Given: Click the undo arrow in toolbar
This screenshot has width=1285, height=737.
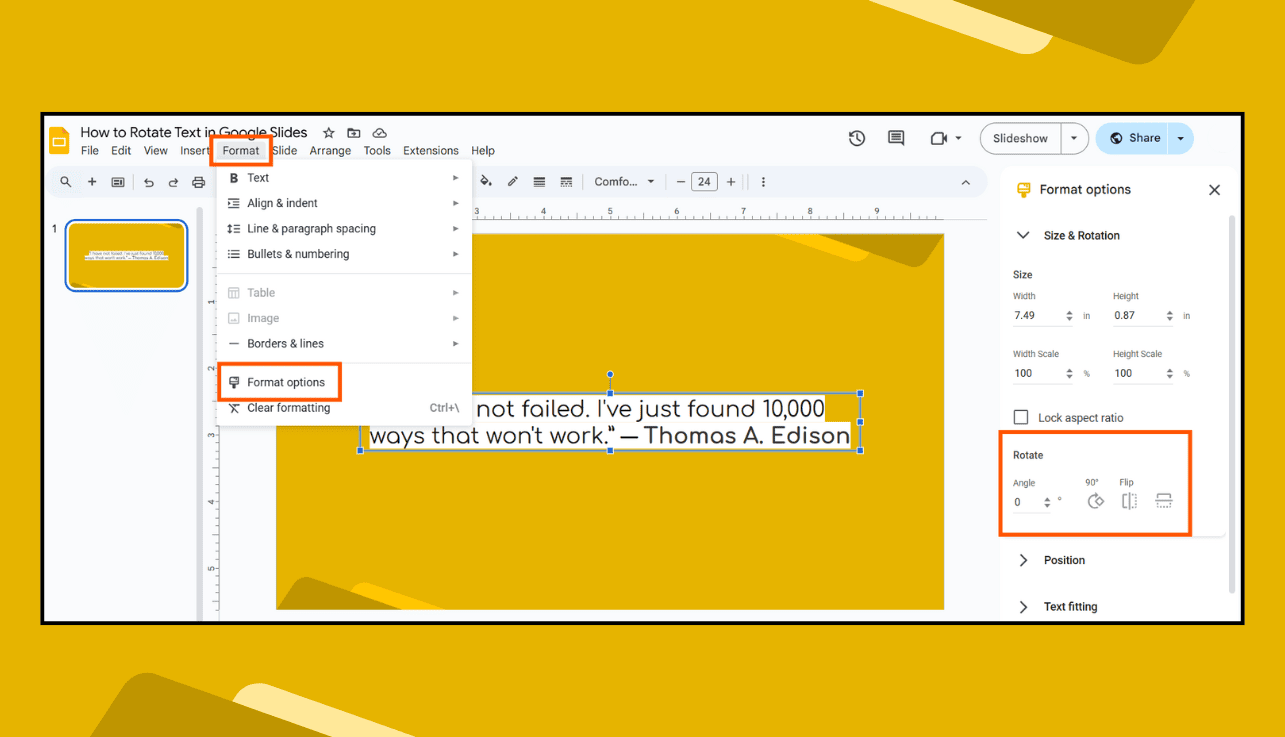Looking at the screenshot, I should coord(149,182).
